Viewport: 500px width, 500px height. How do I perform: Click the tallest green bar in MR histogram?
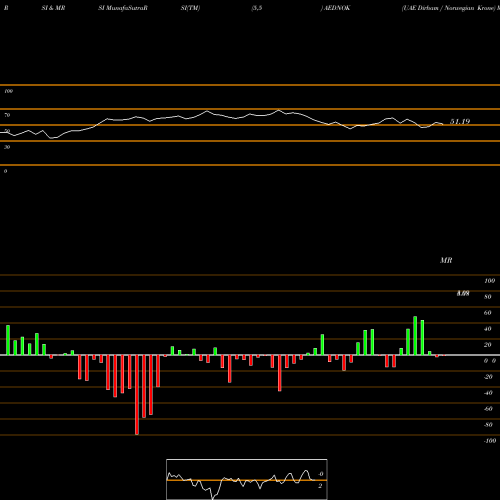coord(415,336)
